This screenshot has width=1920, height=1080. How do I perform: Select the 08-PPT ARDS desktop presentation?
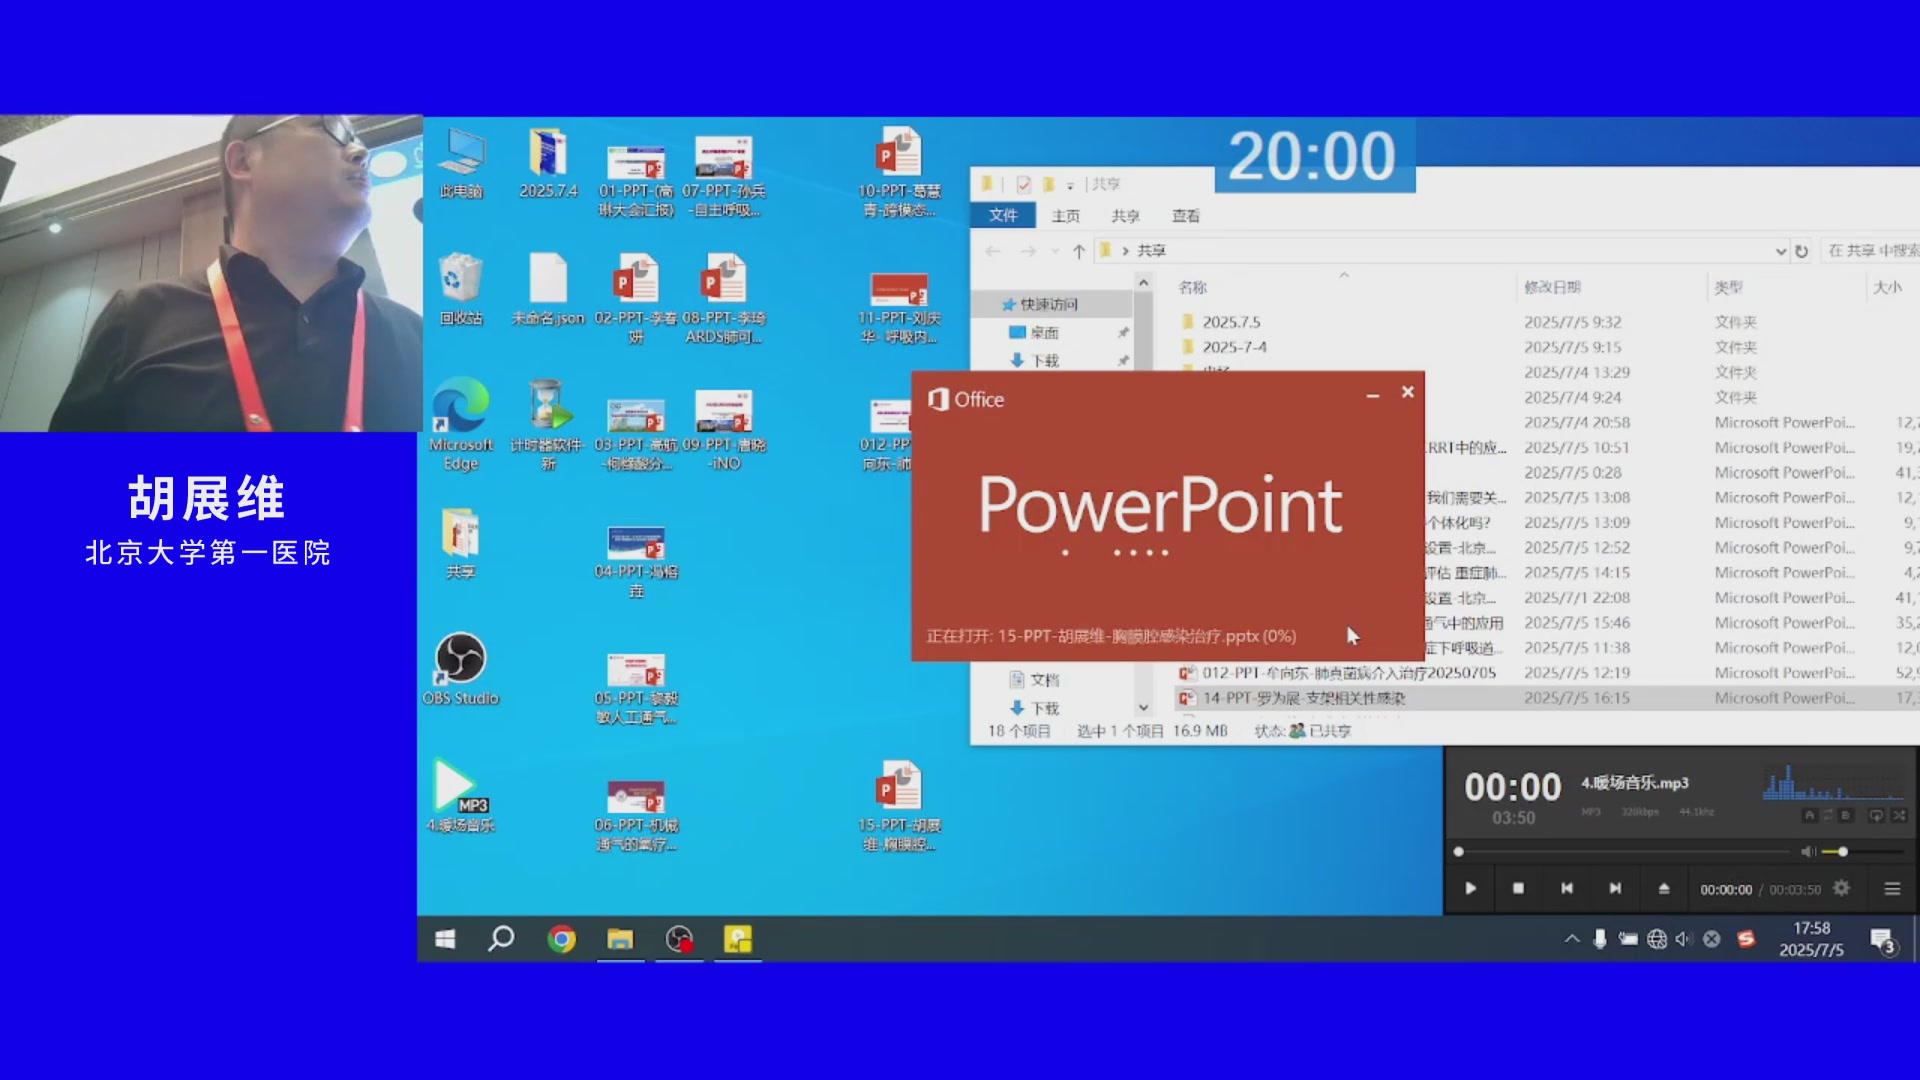pos(724,299)
